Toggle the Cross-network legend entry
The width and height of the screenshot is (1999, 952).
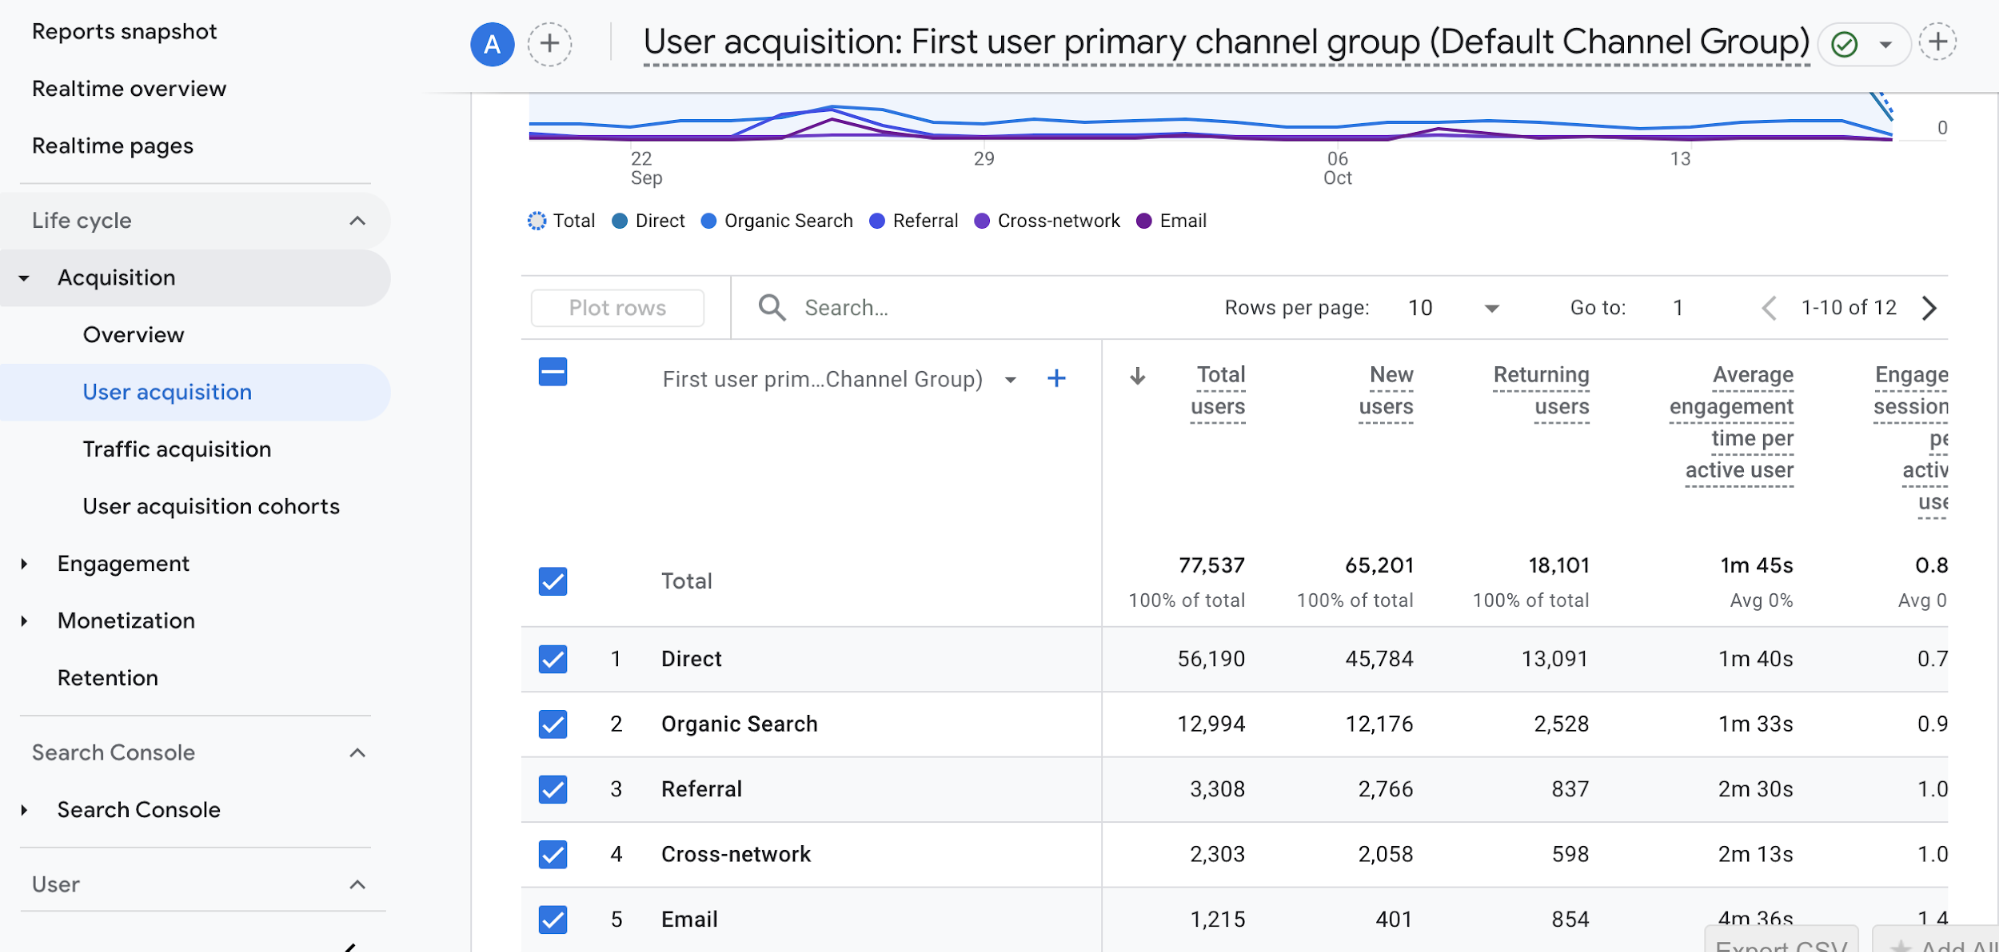(1047, 221)
